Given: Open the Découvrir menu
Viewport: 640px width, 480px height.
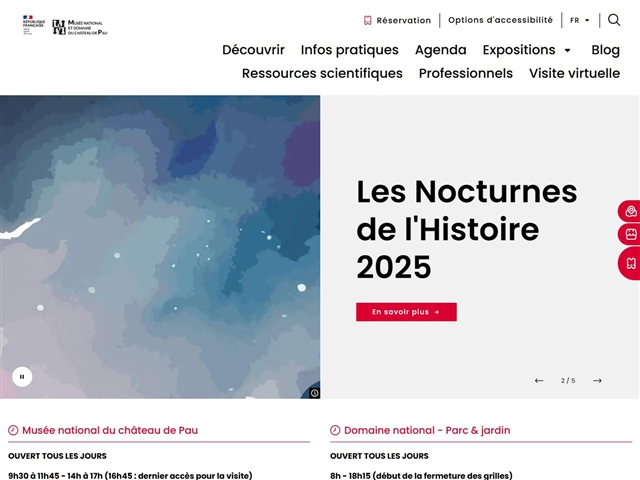Looking at the screenshot, I should [x=253, y=50].
